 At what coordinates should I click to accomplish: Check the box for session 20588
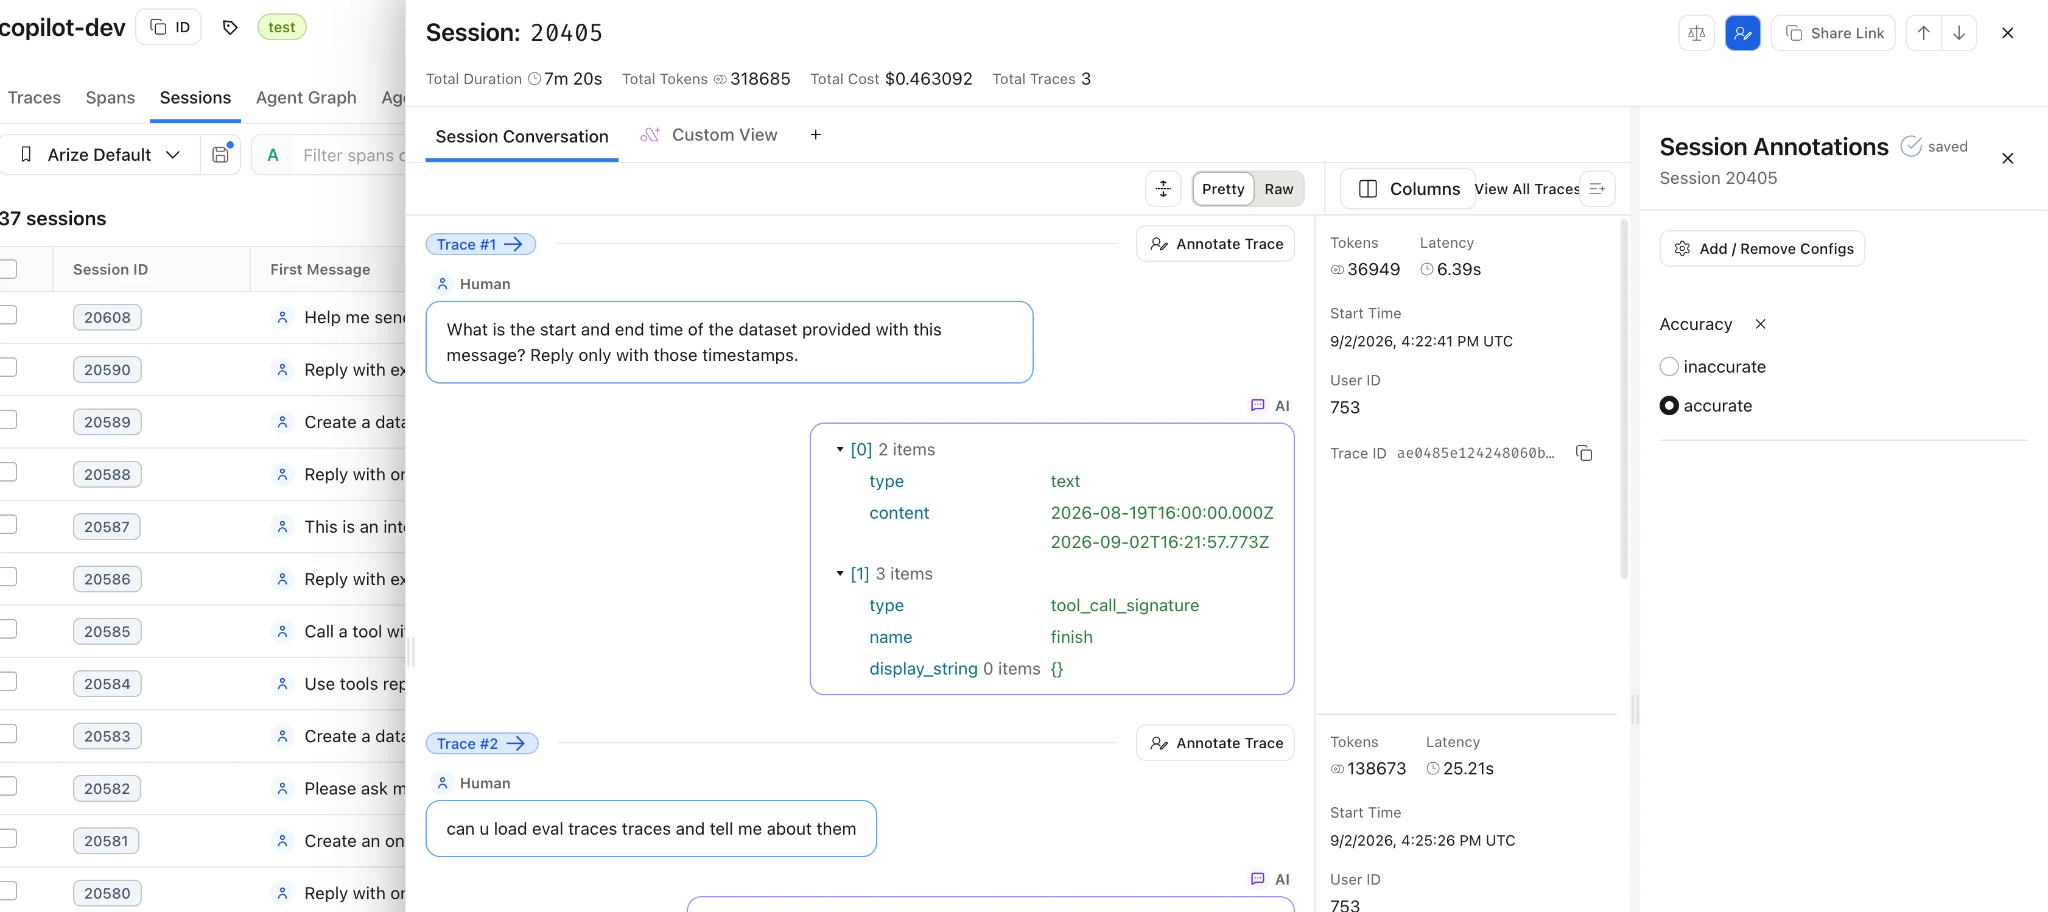(x=7, y=473)
